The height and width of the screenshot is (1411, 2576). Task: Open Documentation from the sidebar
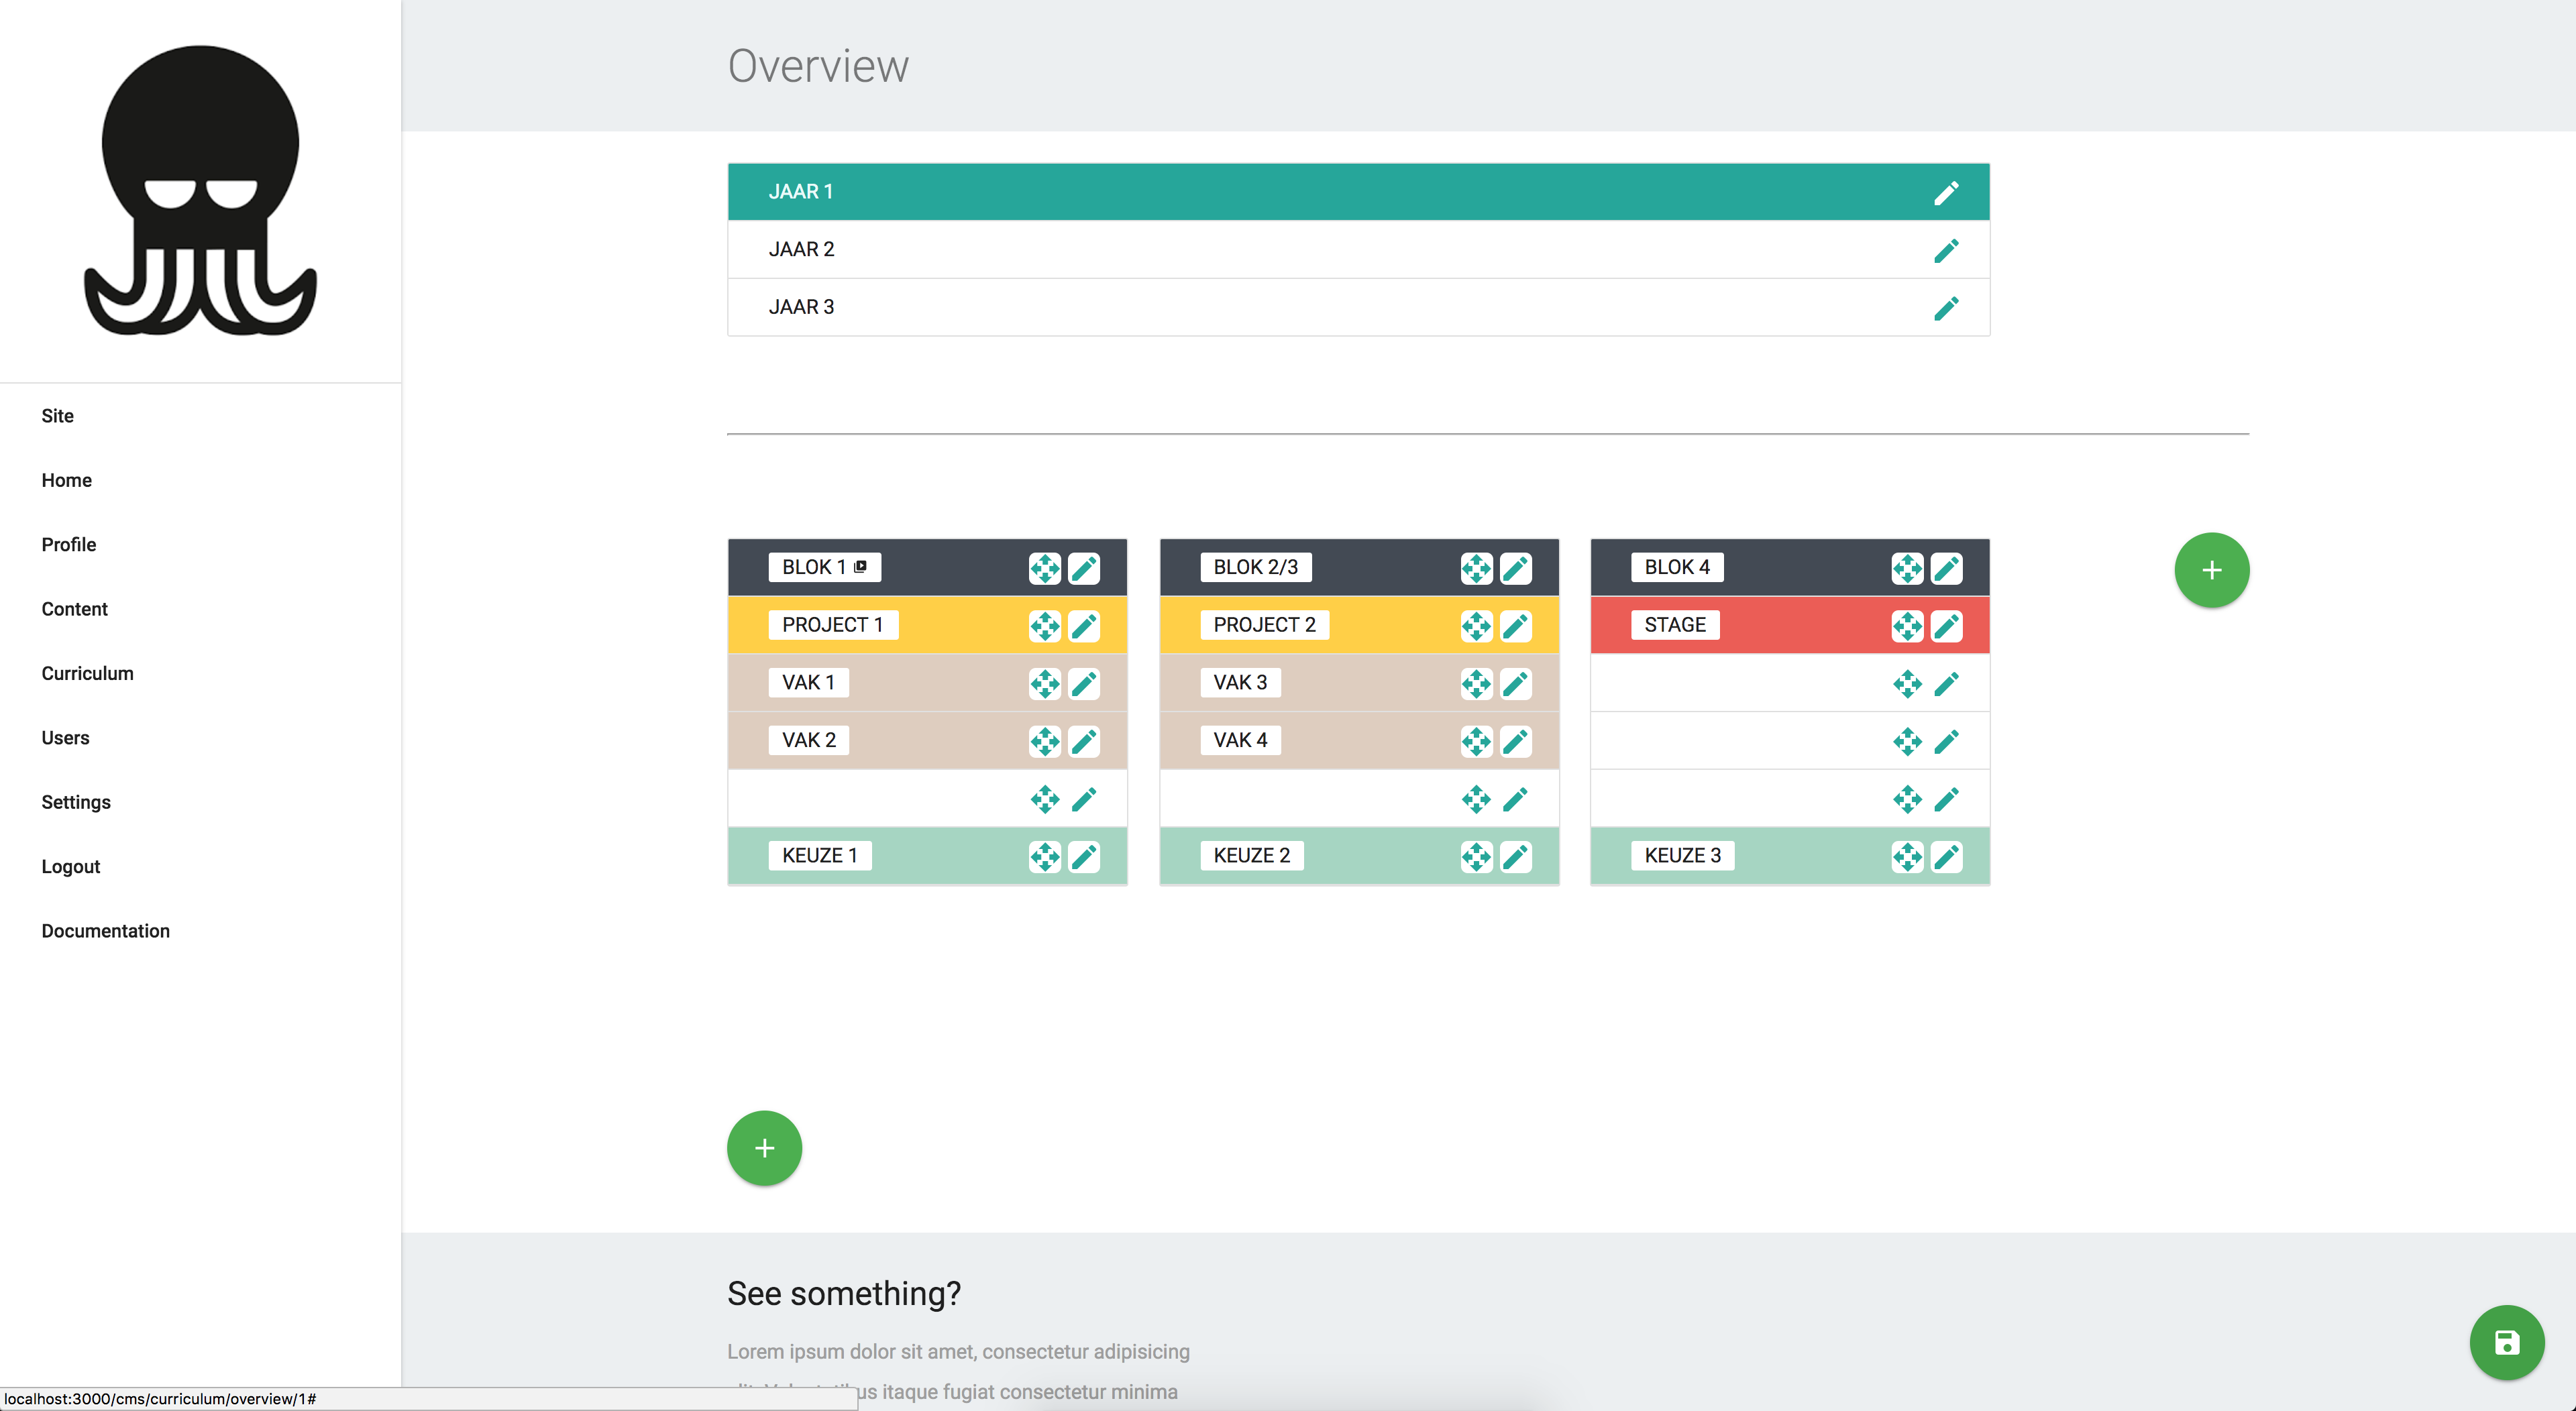pos(105,931)
